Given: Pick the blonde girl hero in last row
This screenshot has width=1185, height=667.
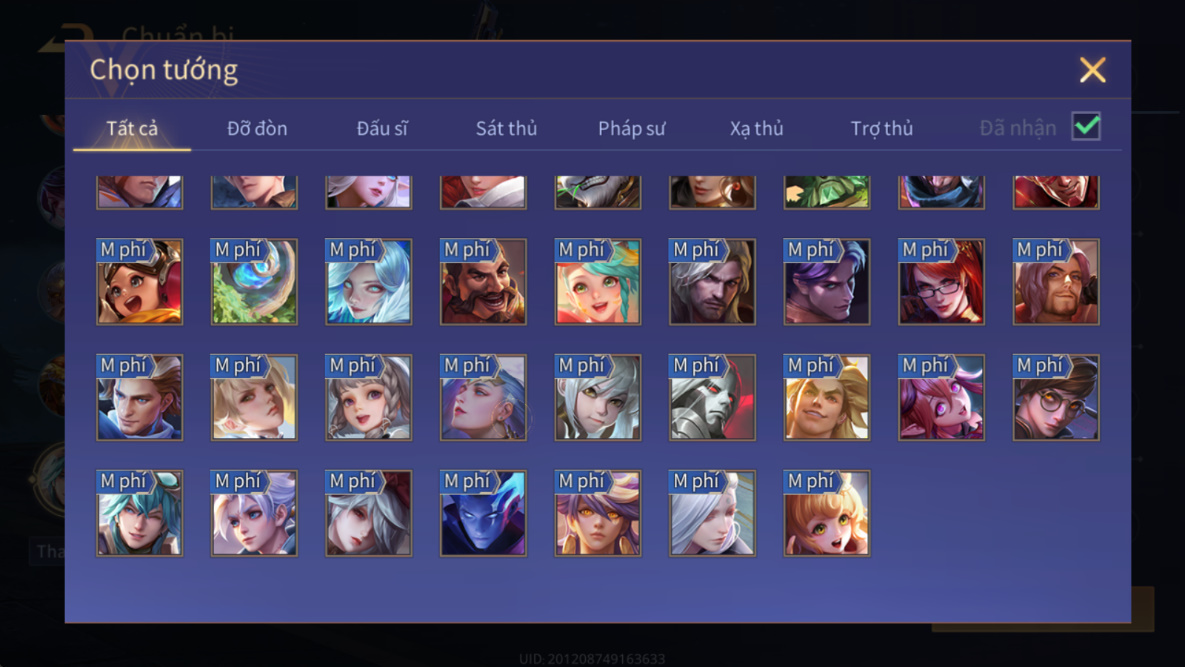Looking at the screenshot, I should click(x=827, y=513).
